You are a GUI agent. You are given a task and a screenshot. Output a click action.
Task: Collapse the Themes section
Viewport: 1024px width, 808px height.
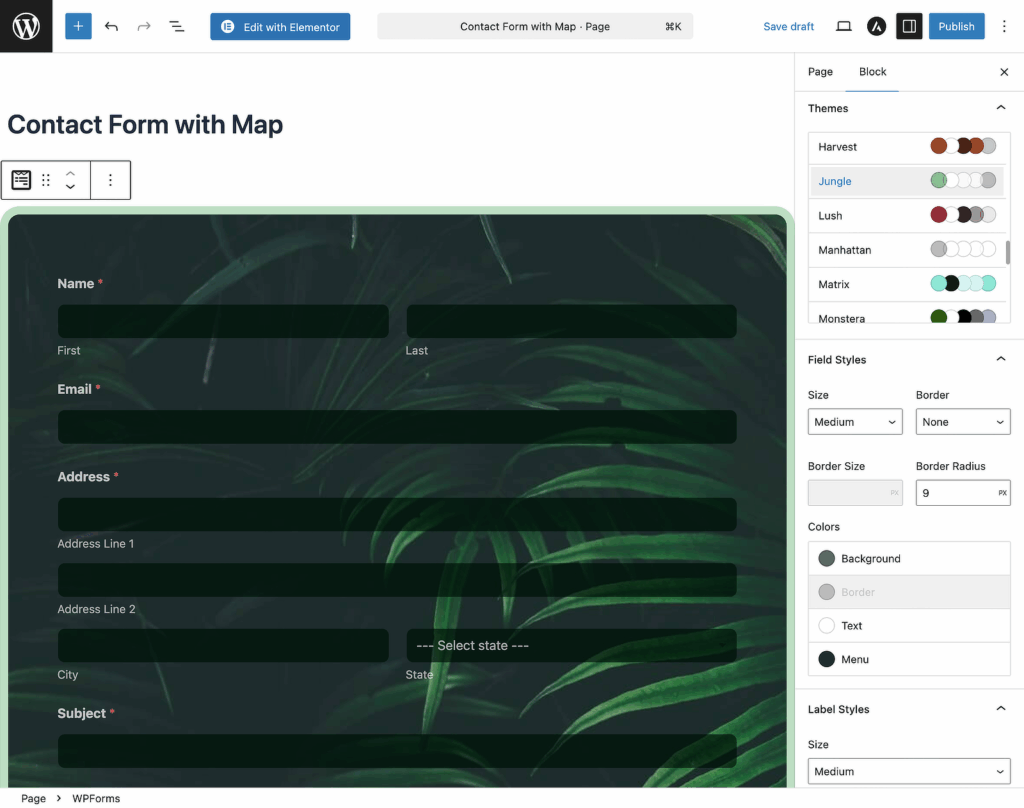1000,108
